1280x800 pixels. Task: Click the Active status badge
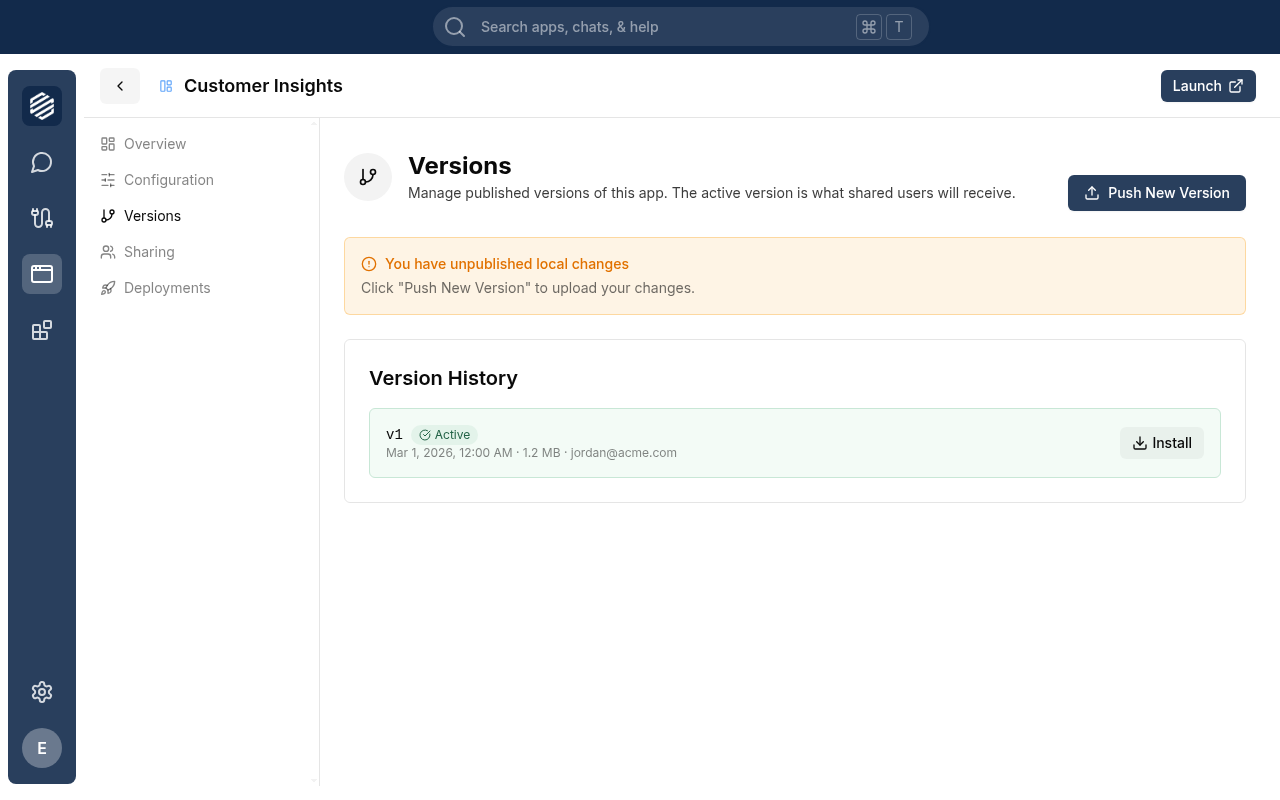(x=444, y=435)
